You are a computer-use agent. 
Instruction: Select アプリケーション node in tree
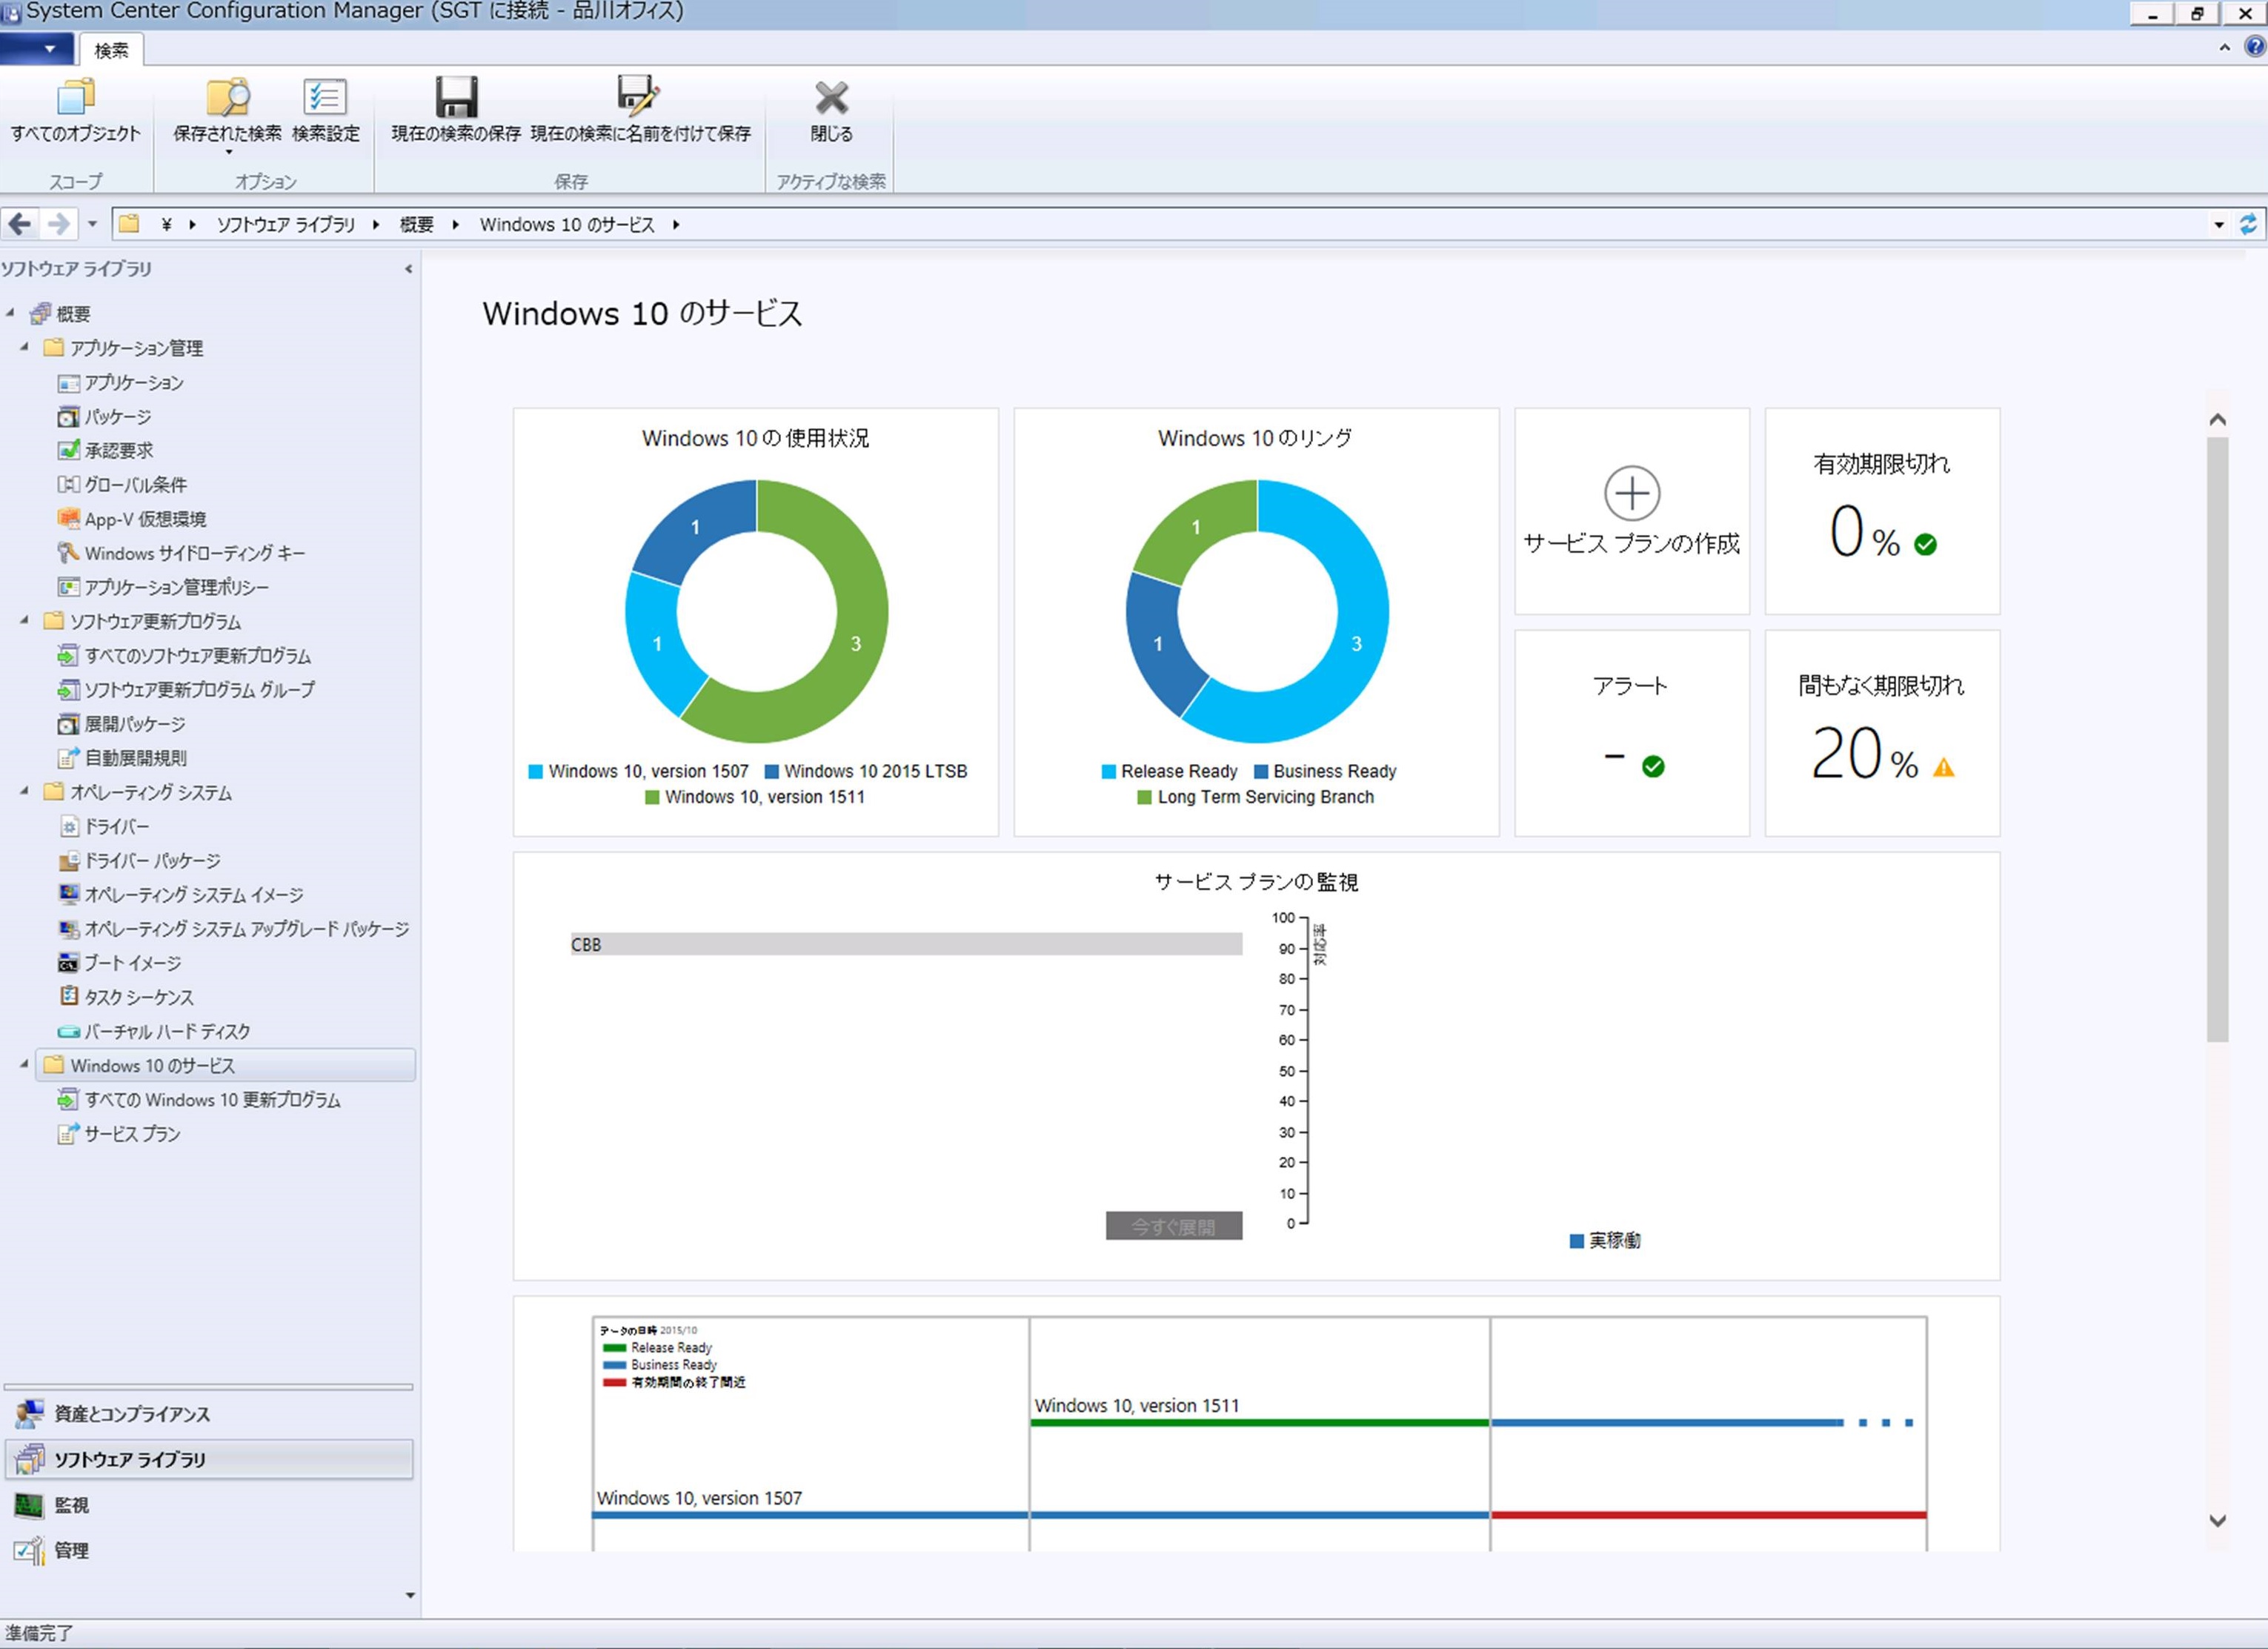121,382
